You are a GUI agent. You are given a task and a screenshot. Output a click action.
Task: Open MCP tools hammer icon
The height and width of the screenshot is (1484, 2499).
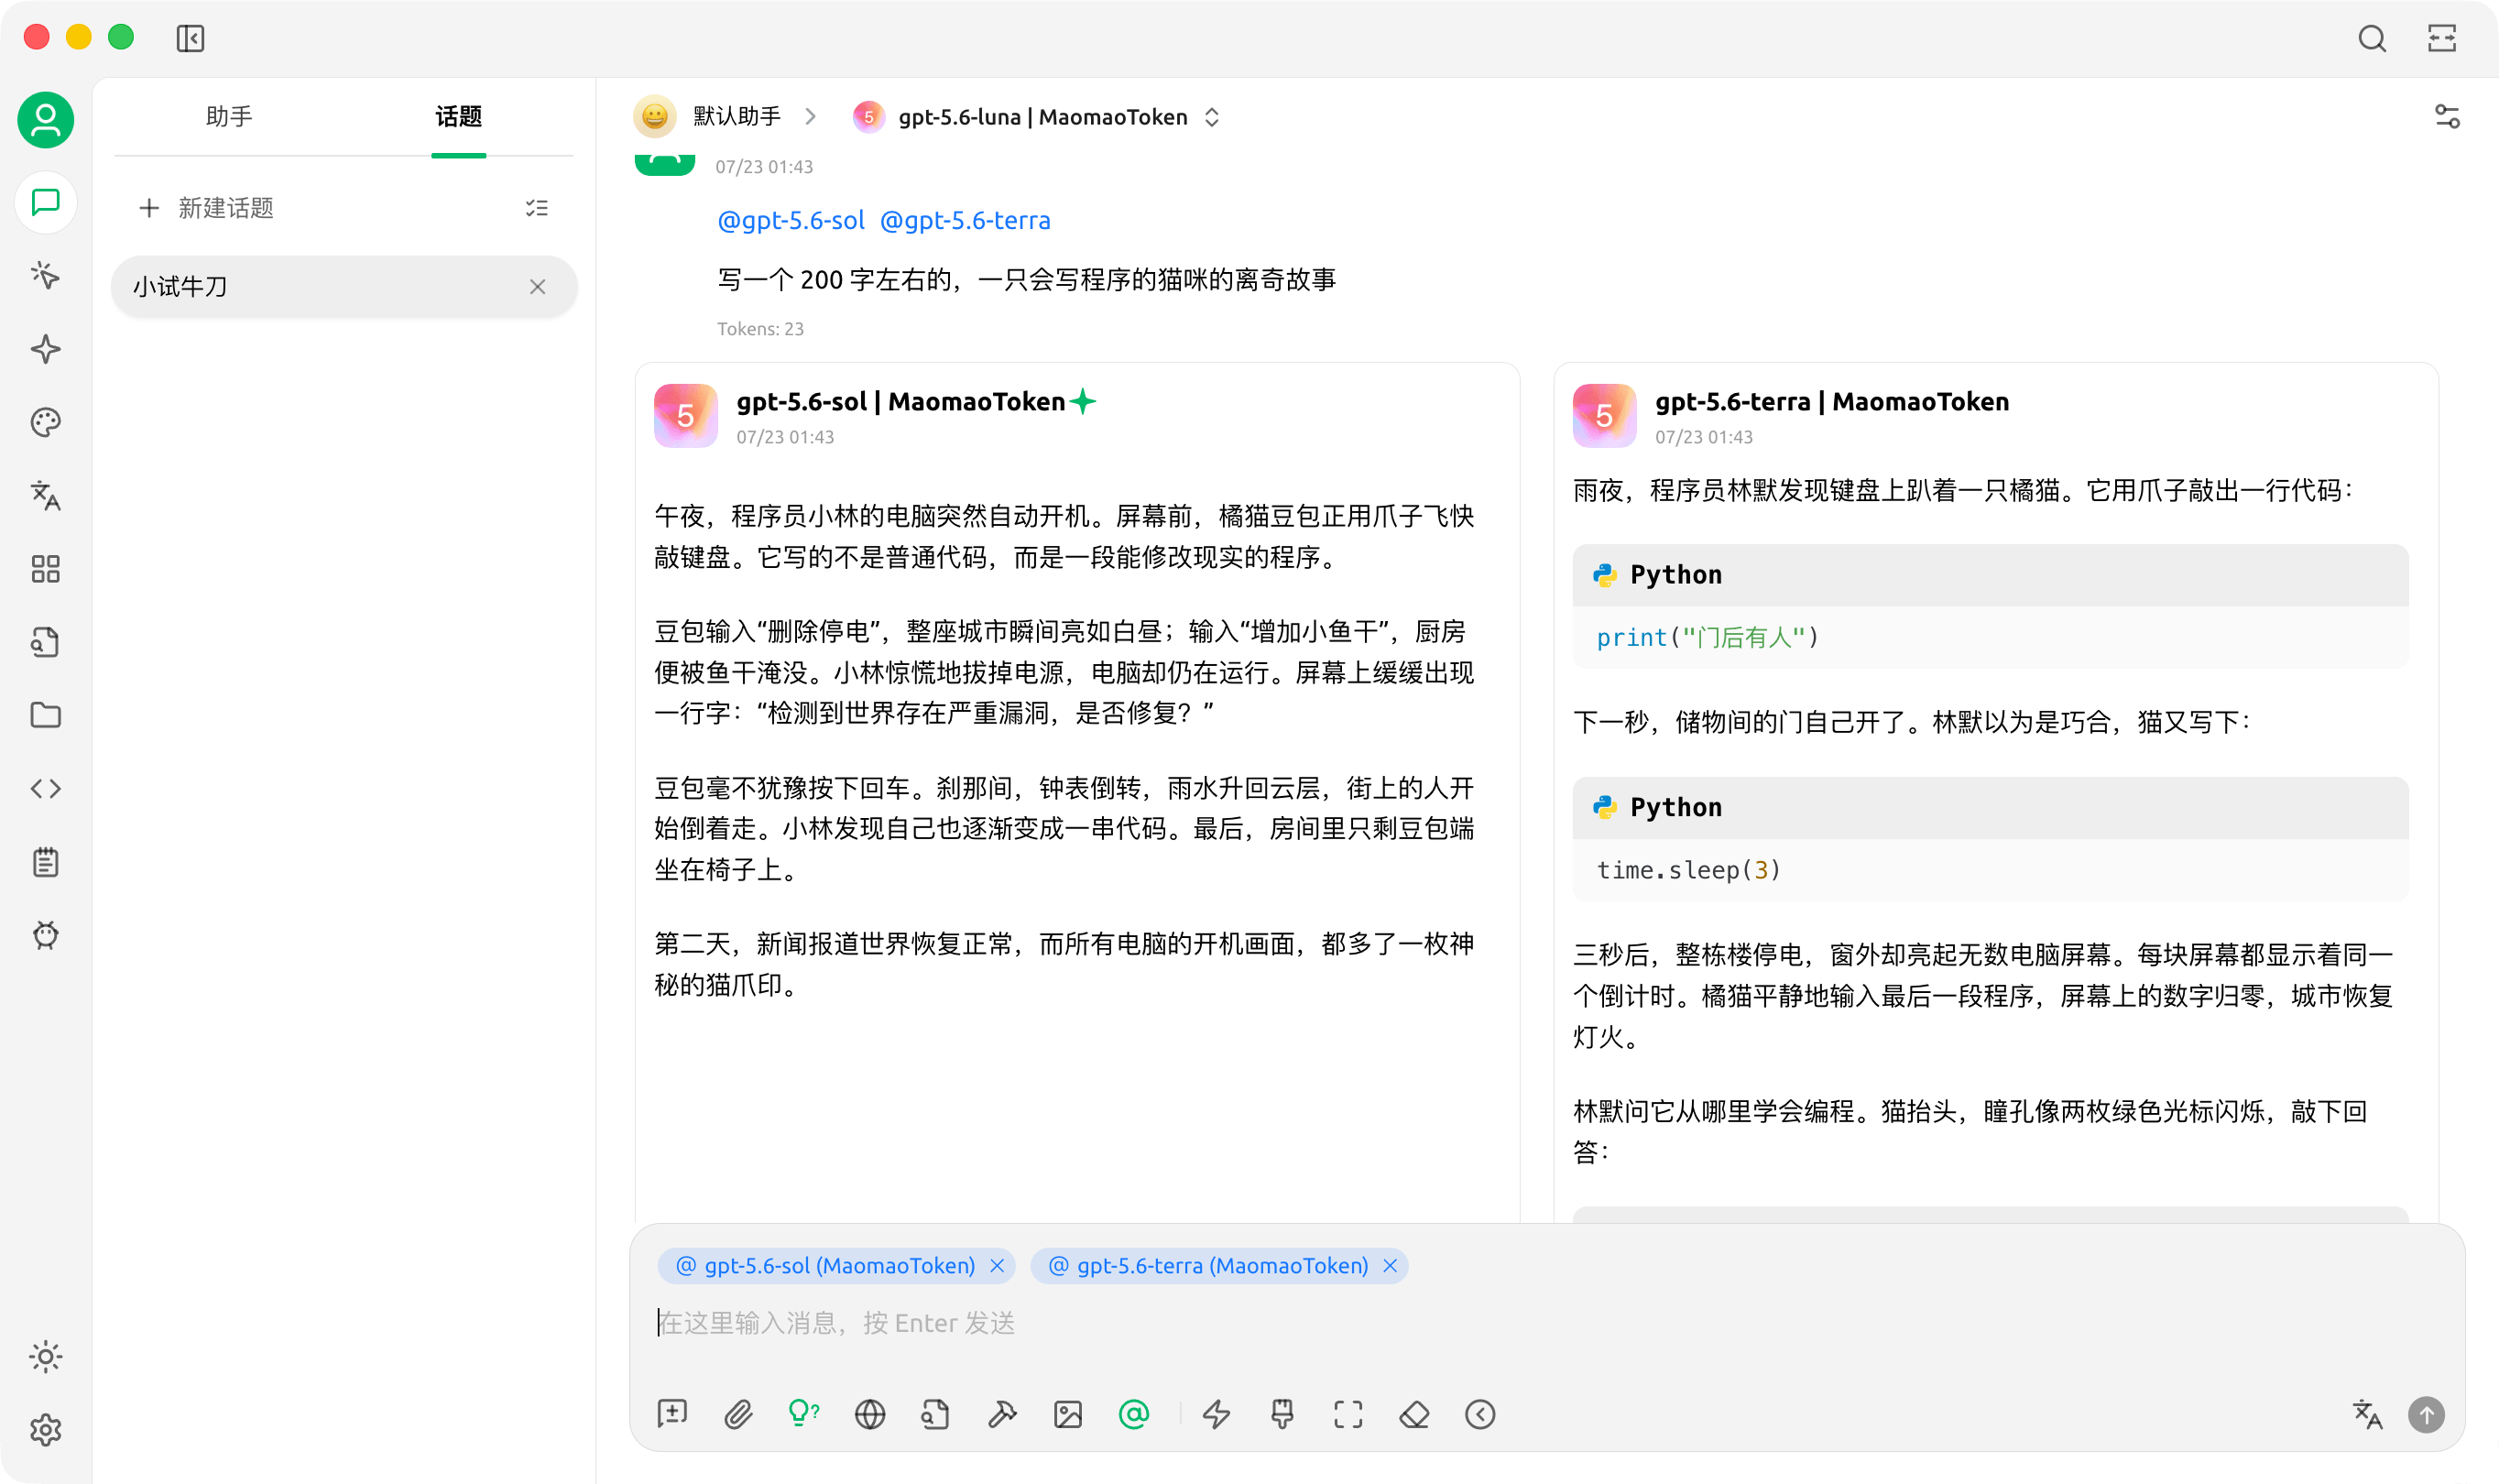pyautogui.click(x=1002, y=1414)
